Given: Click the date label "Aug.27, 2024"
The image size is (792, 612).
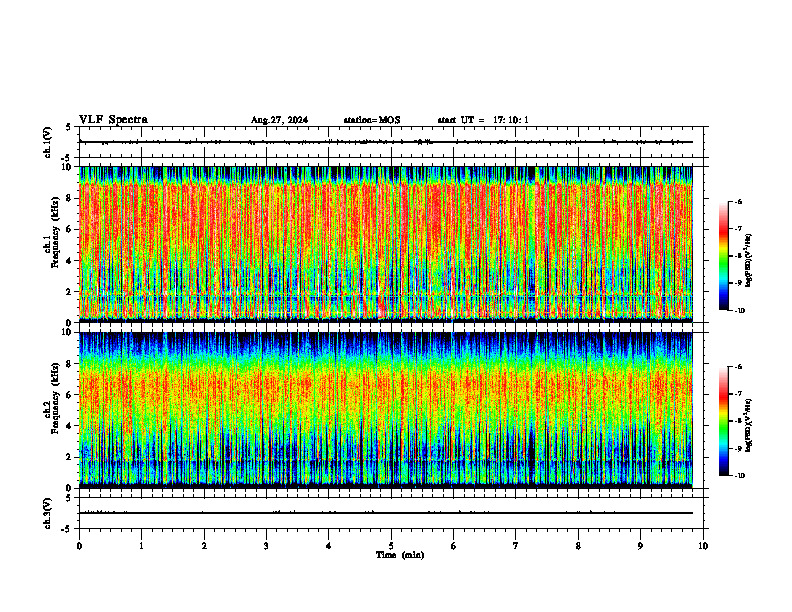Looking at the screenshot, I should (279, 120).
